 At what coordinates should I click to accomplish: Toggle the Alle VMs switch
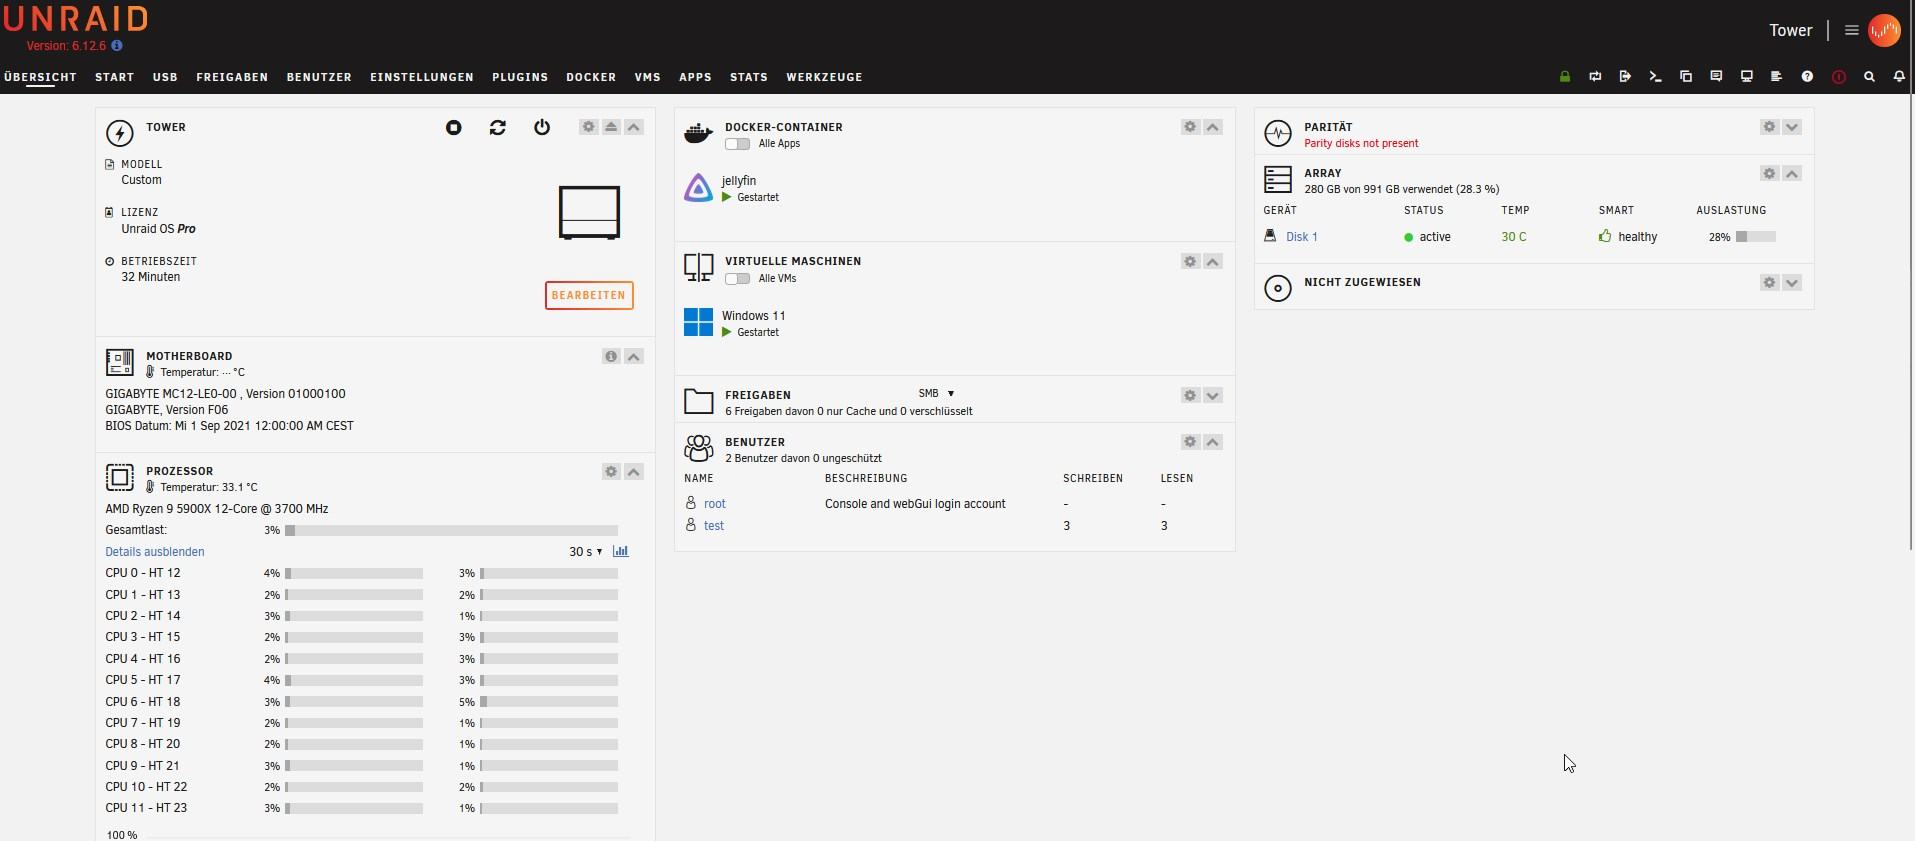coord(737,278)
